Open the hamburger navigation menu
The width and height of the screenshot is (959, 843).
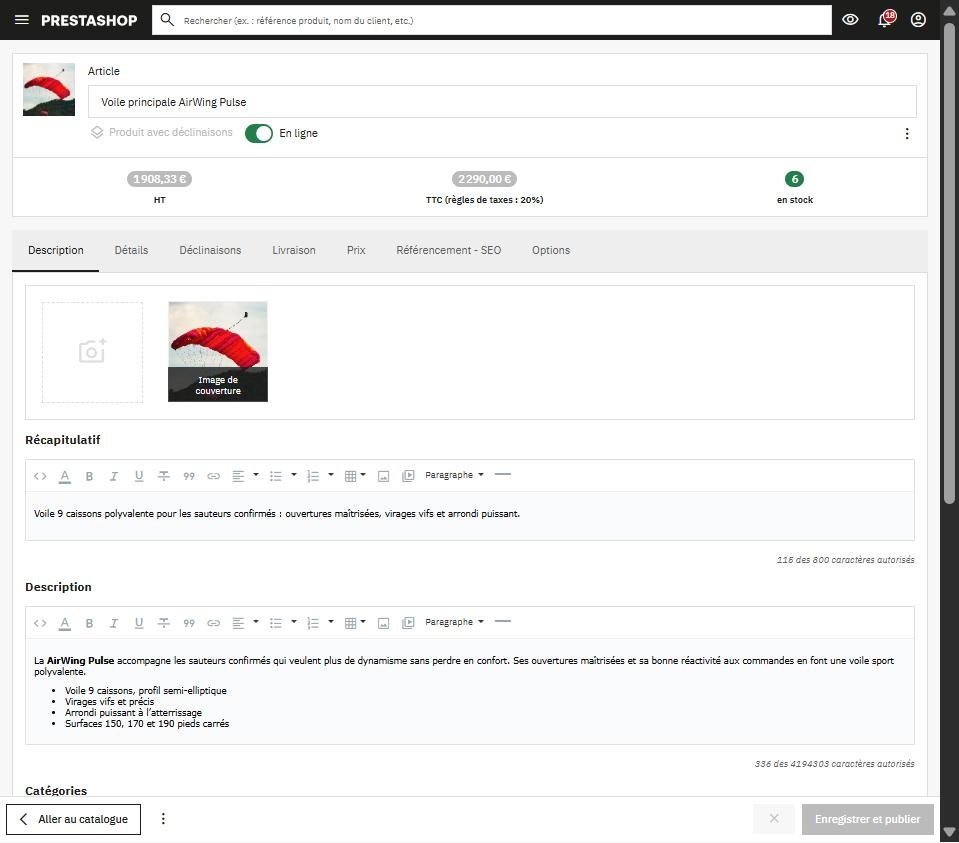tap(21, 20)
